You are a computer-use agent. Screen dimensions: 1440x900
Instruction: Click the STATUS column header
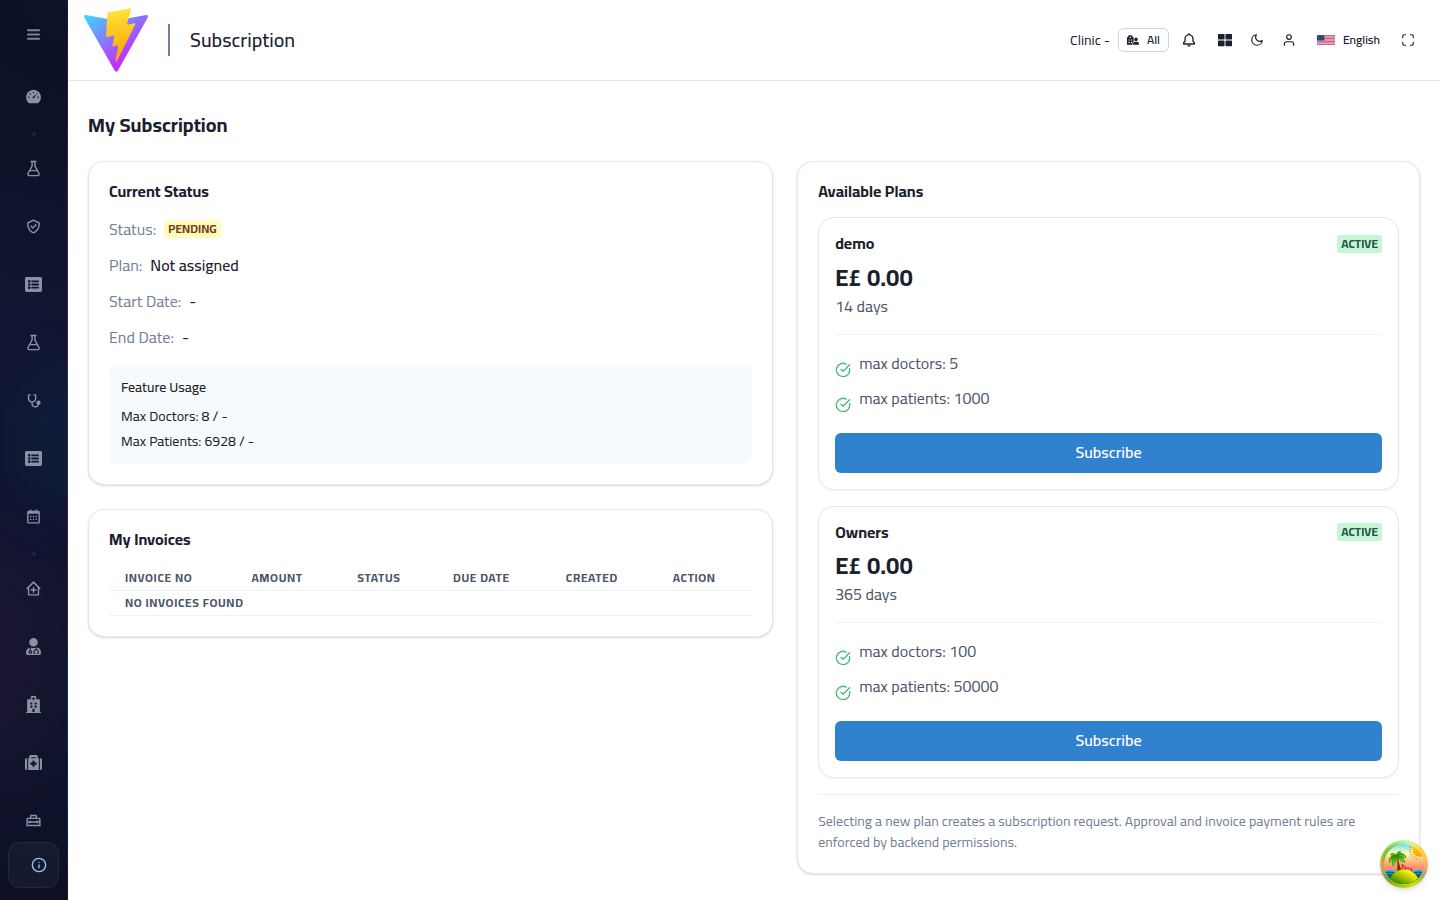(378, 578)
